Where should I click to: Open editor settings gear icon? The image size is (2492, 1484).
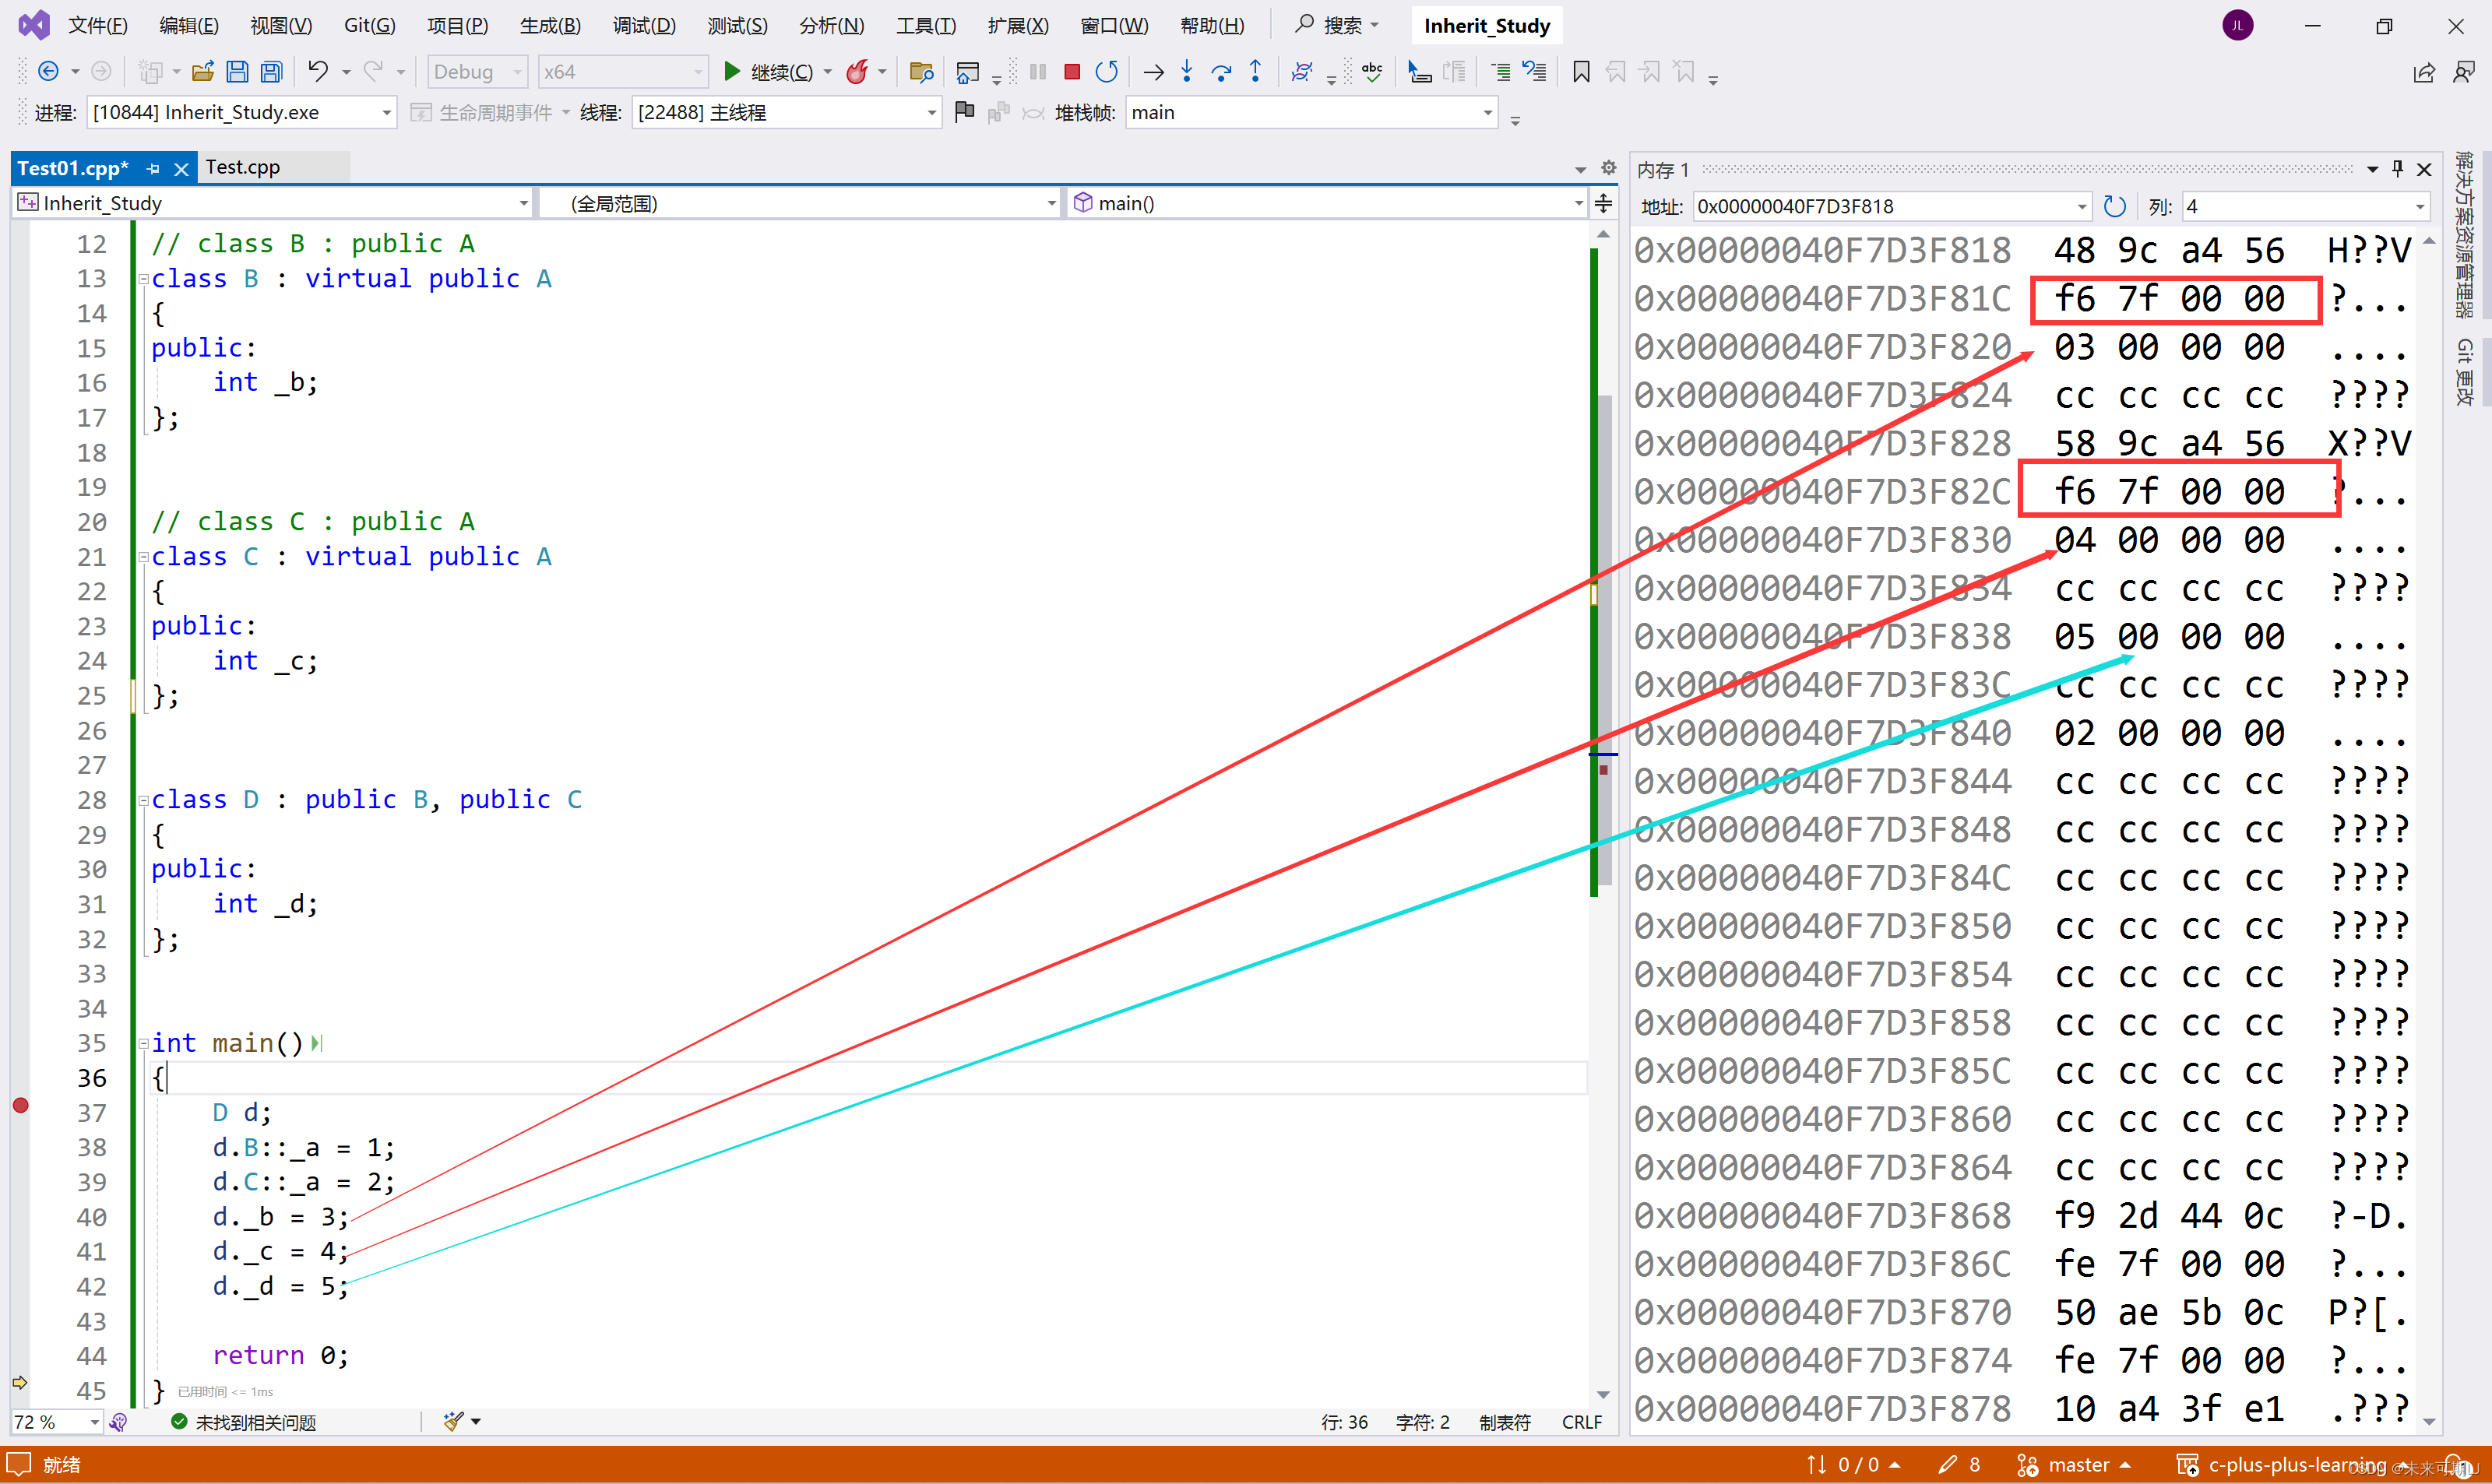point(1608,167)
